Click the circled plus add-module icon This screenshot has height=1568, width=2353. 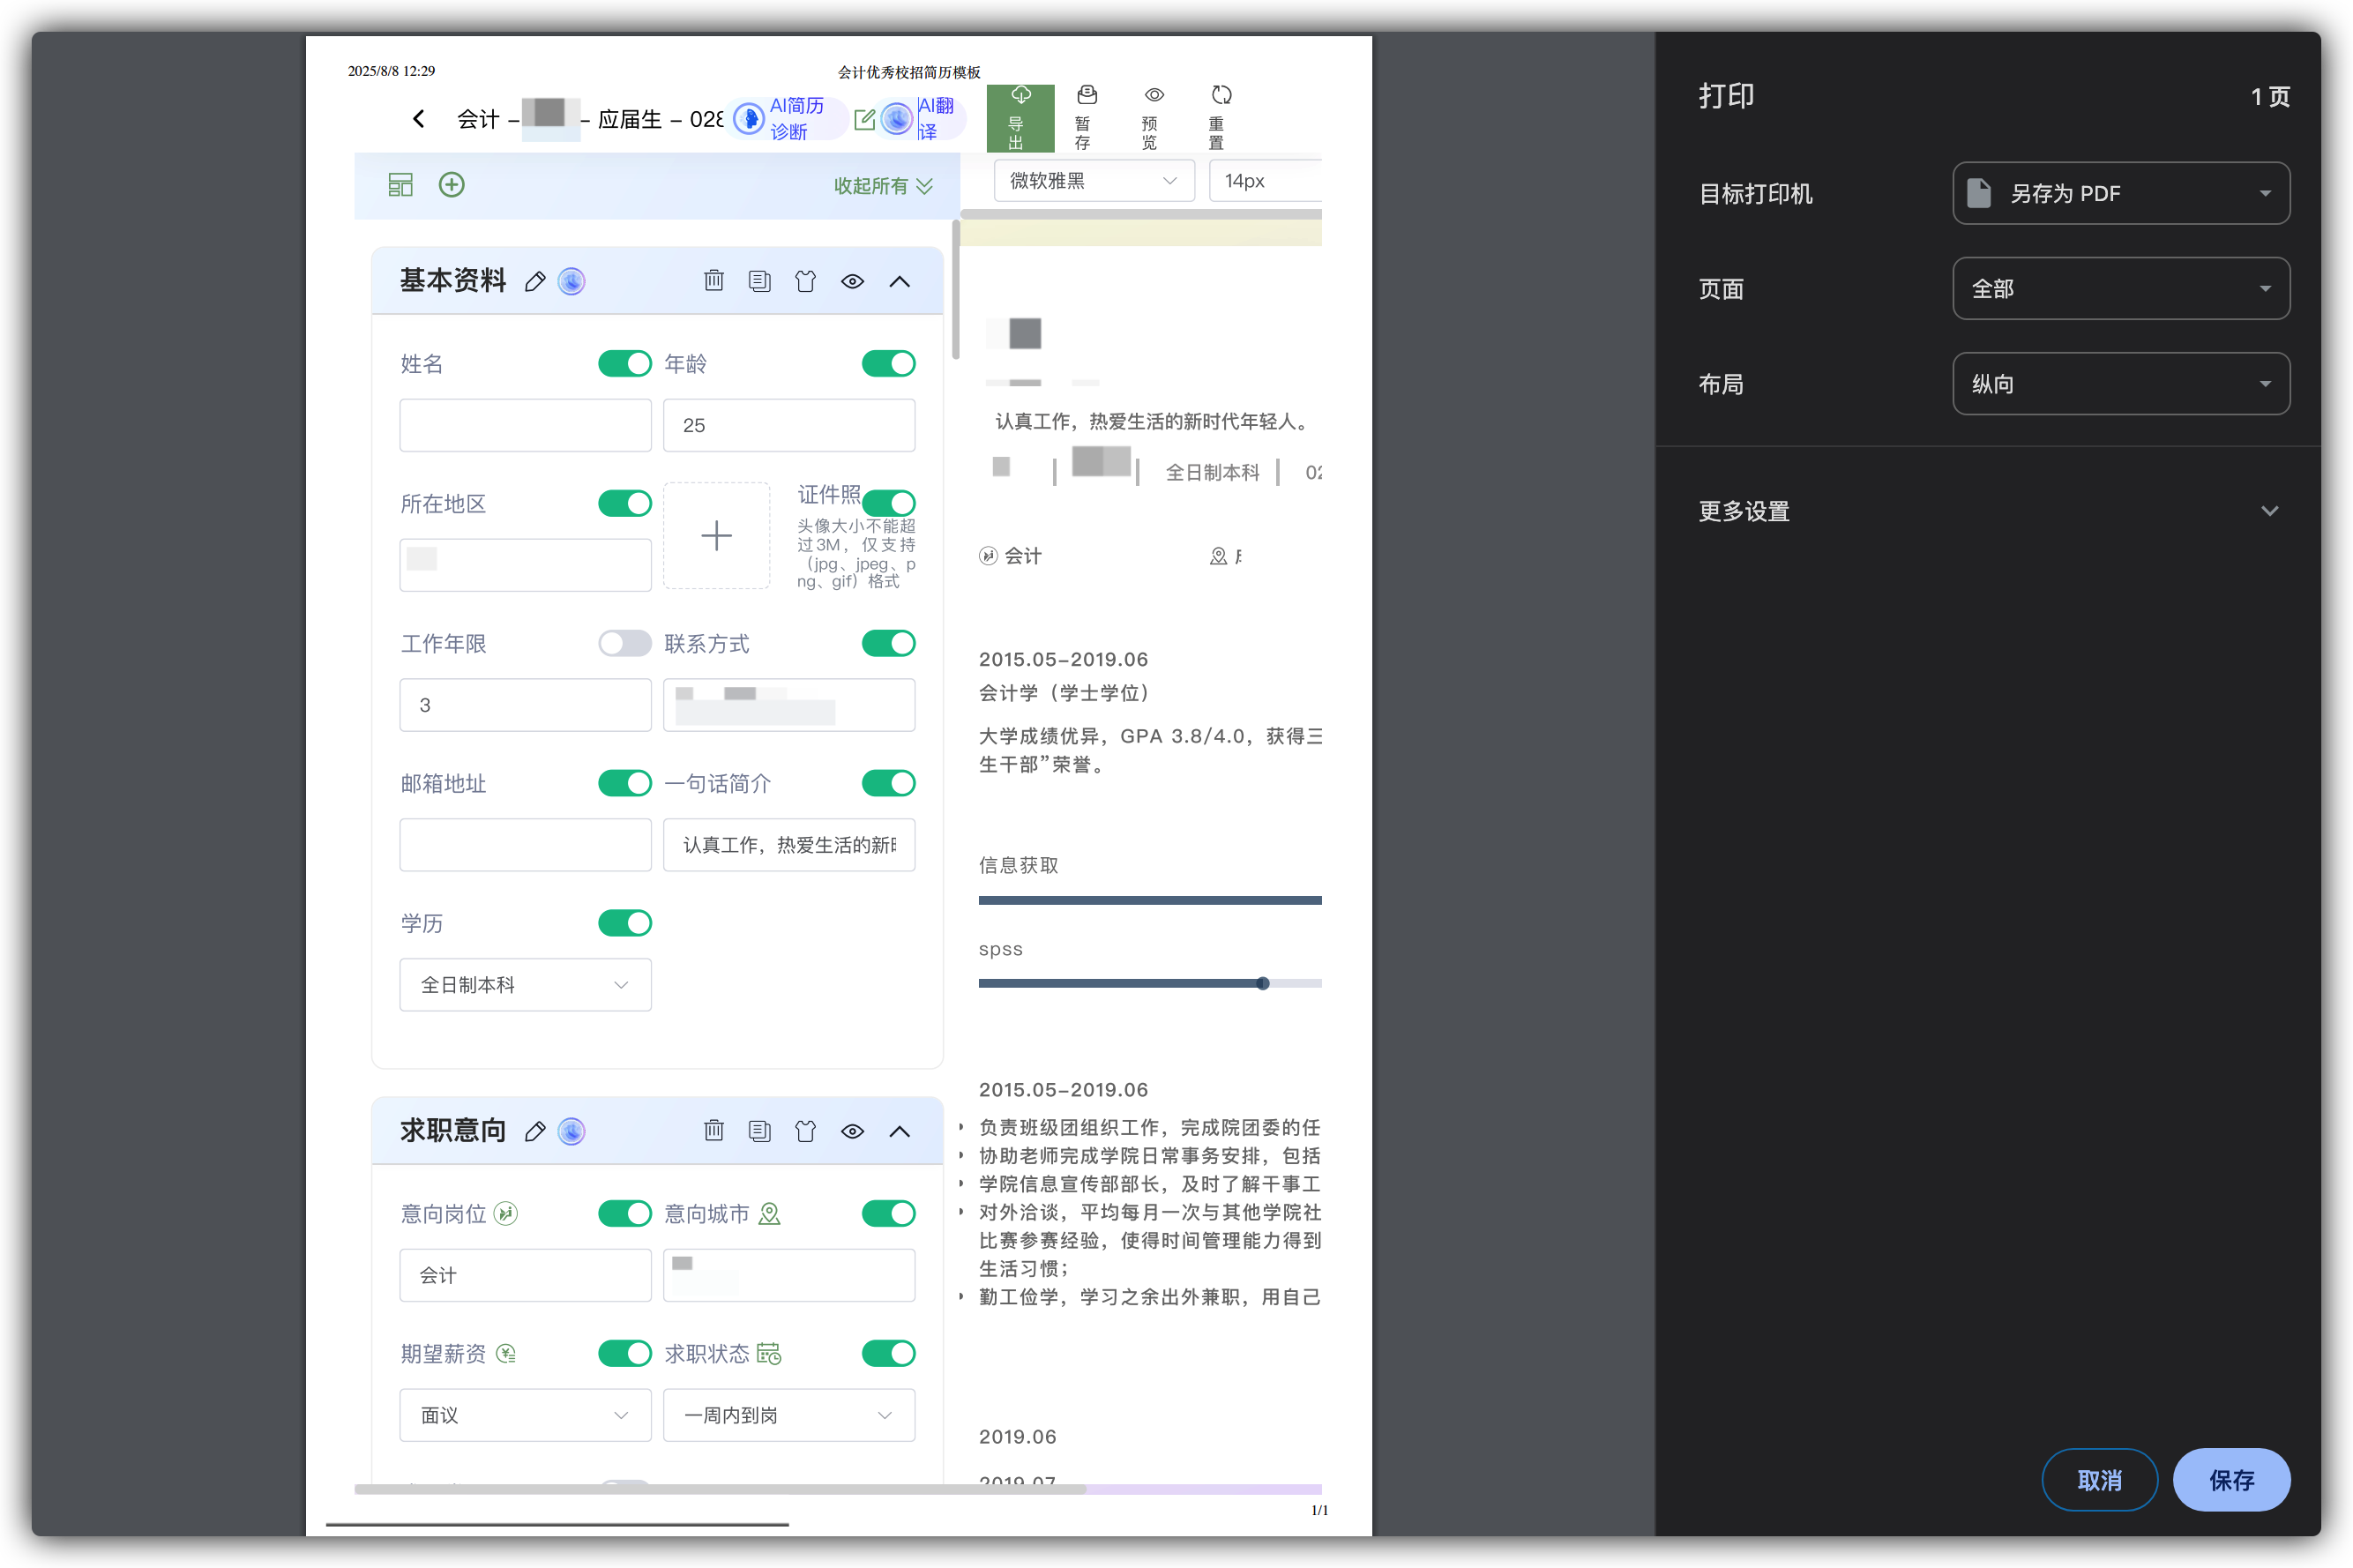click(x=452, y=185)
